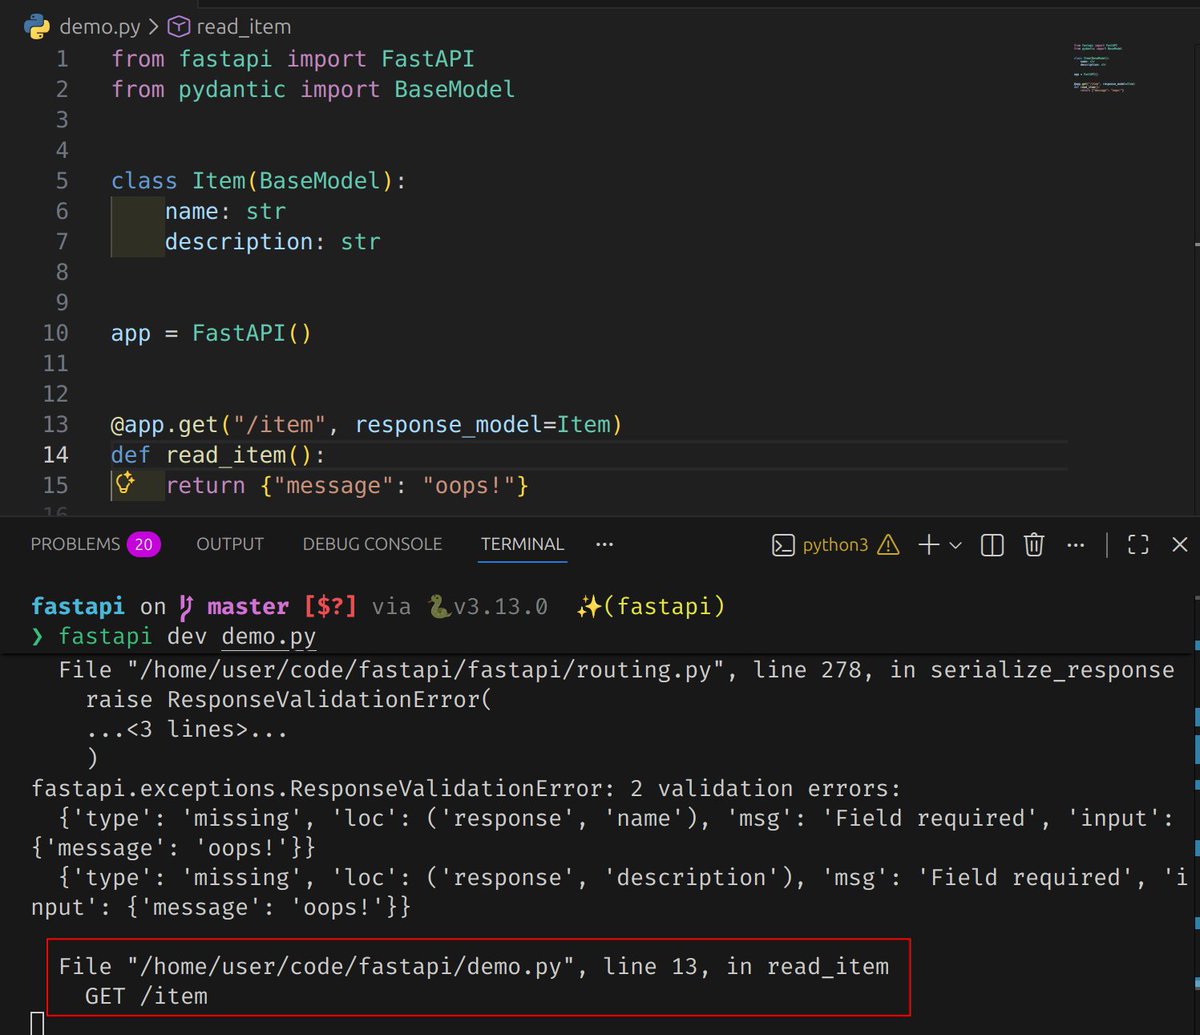The image size is (1200, 1035).
Task: Select the TERMINAL tab
Action: (522, 544)
